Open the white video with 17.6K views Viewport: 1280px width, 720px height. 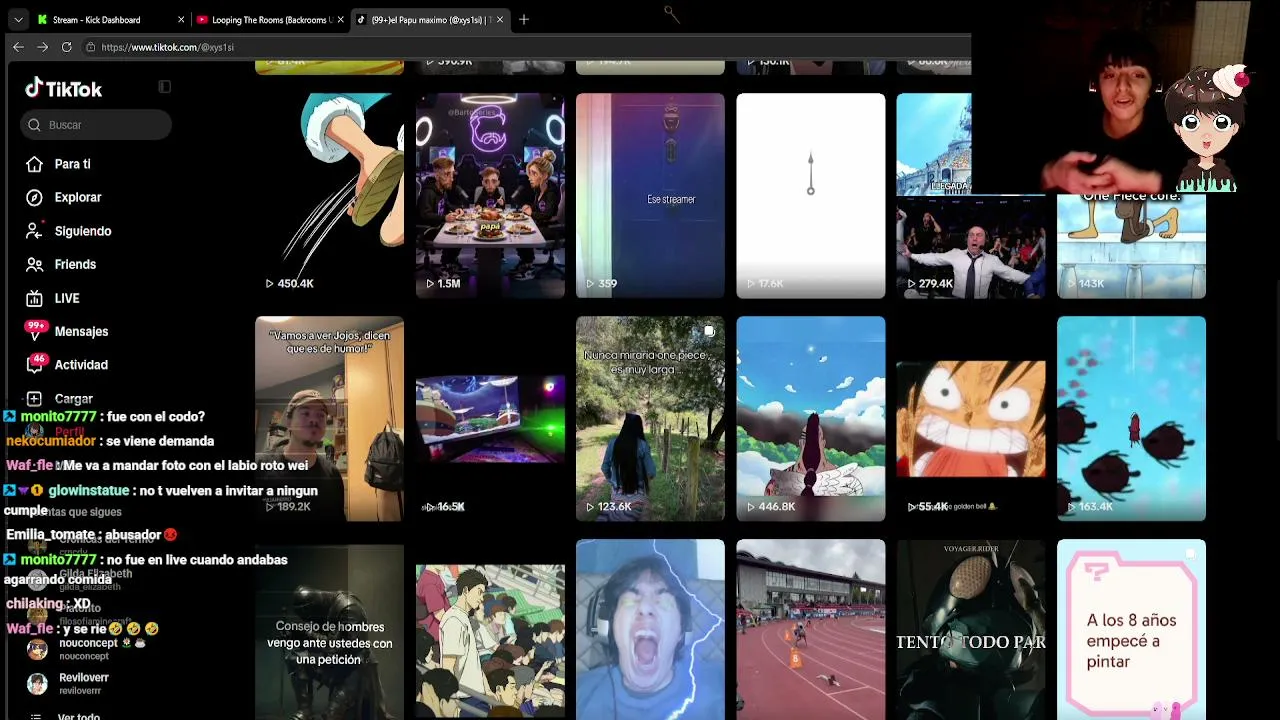click(x=811, y=196)
